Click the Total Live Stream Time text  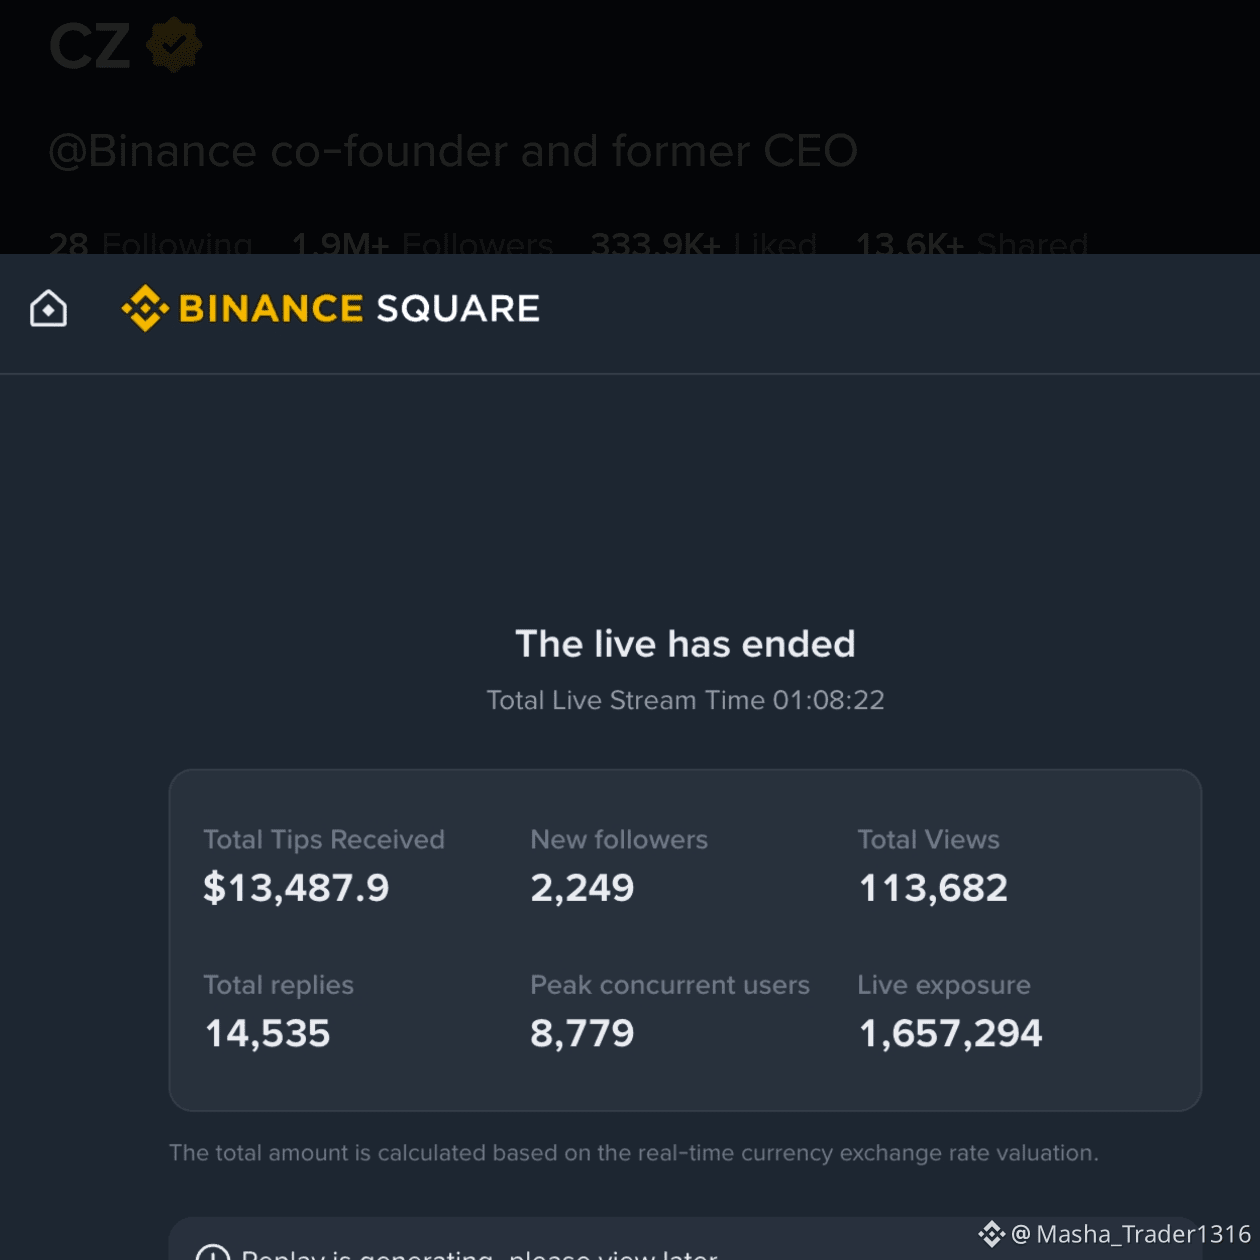point(685,700)
